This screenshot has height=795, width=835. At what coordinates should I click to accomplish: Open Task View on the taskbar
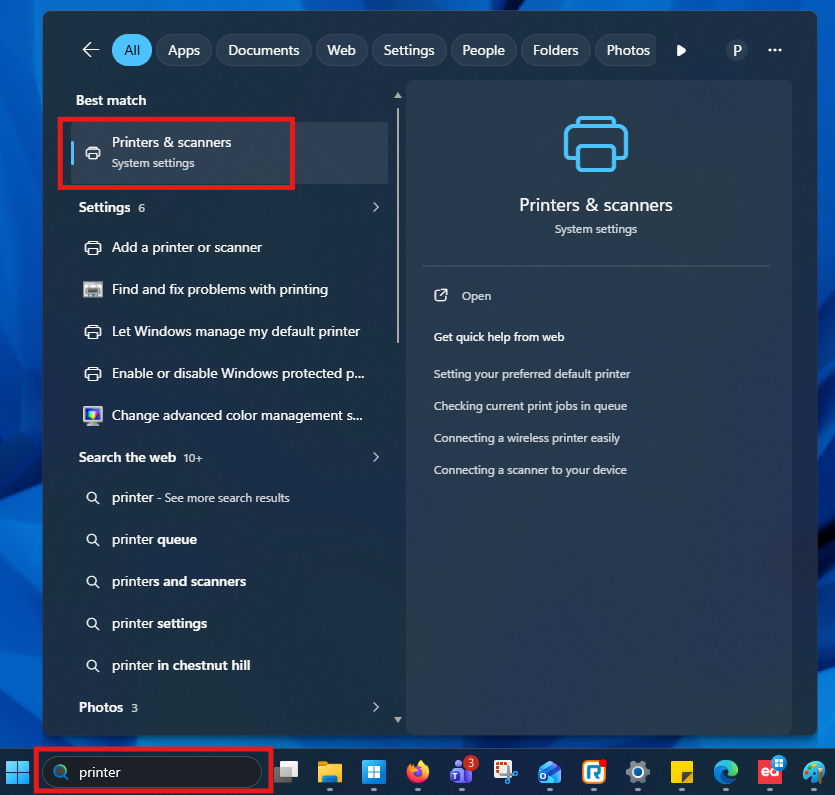(x=286, y=772)
